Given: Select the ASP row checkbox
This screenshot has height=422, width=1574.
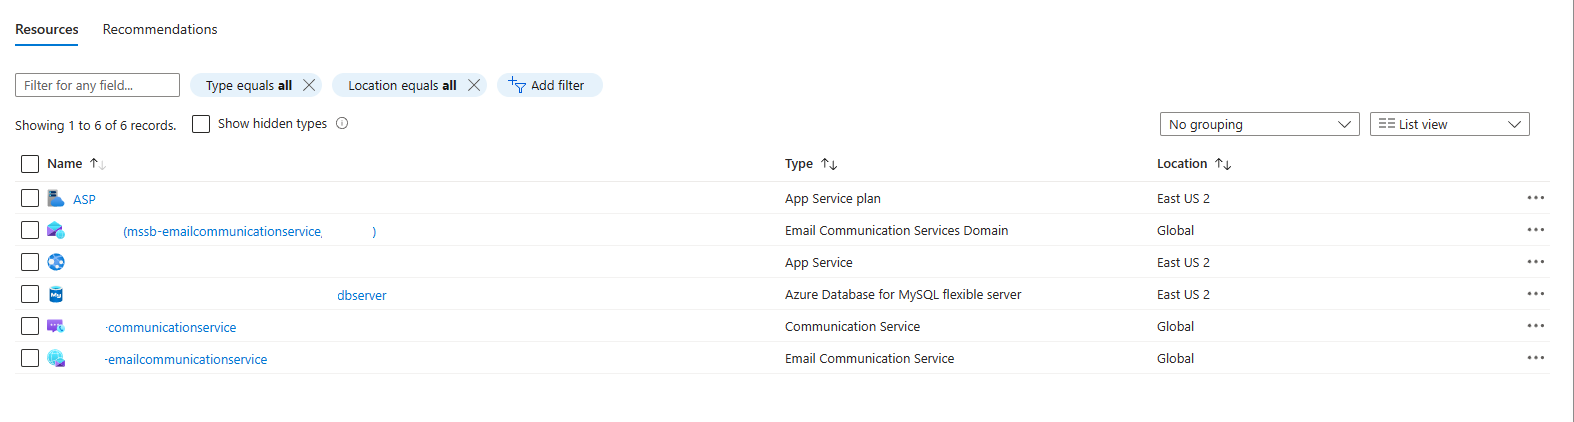Looking at the screenshot, I should tap(30, 198).
